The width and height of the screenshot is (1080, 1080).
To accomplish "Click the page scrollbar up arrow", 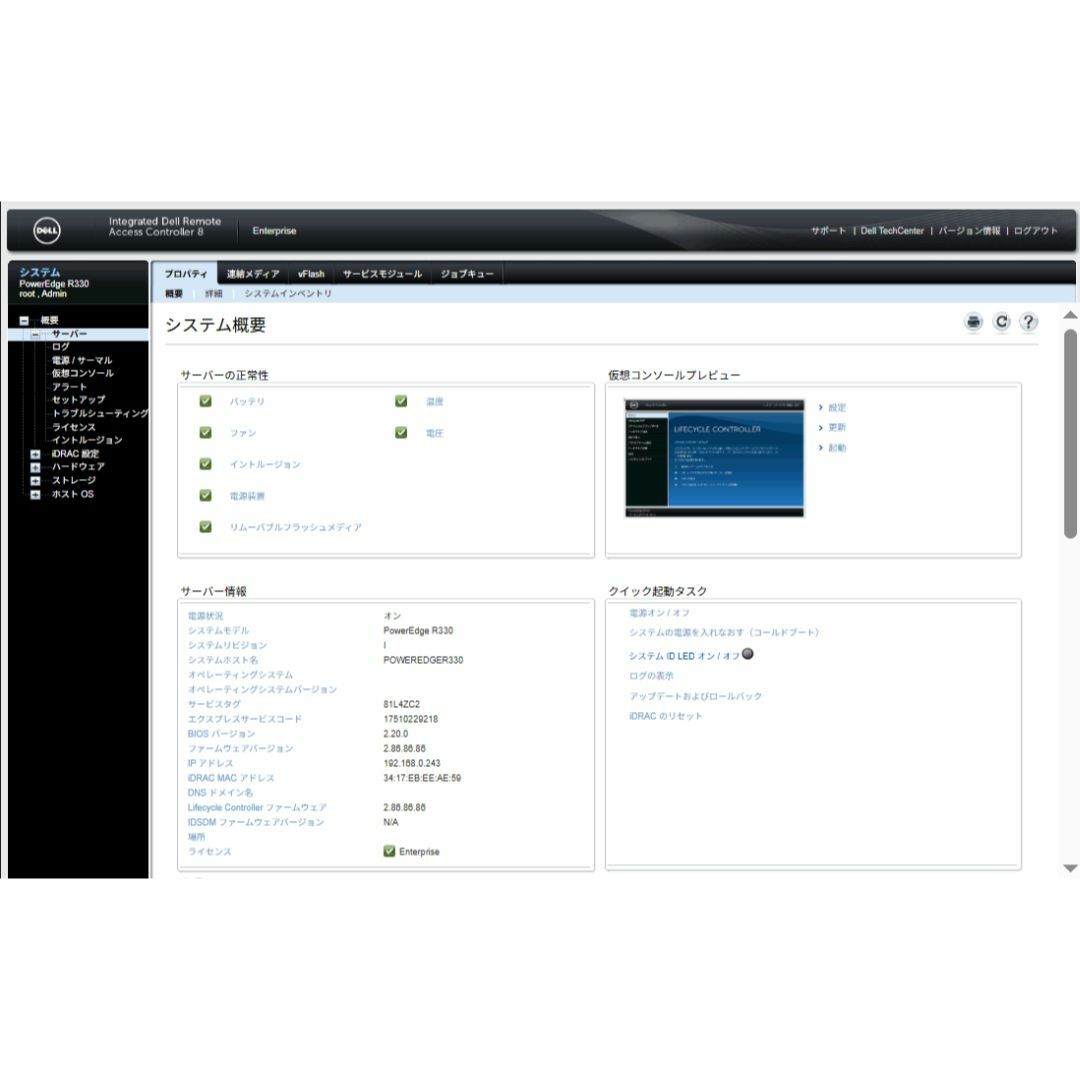I will point(1070,315).
